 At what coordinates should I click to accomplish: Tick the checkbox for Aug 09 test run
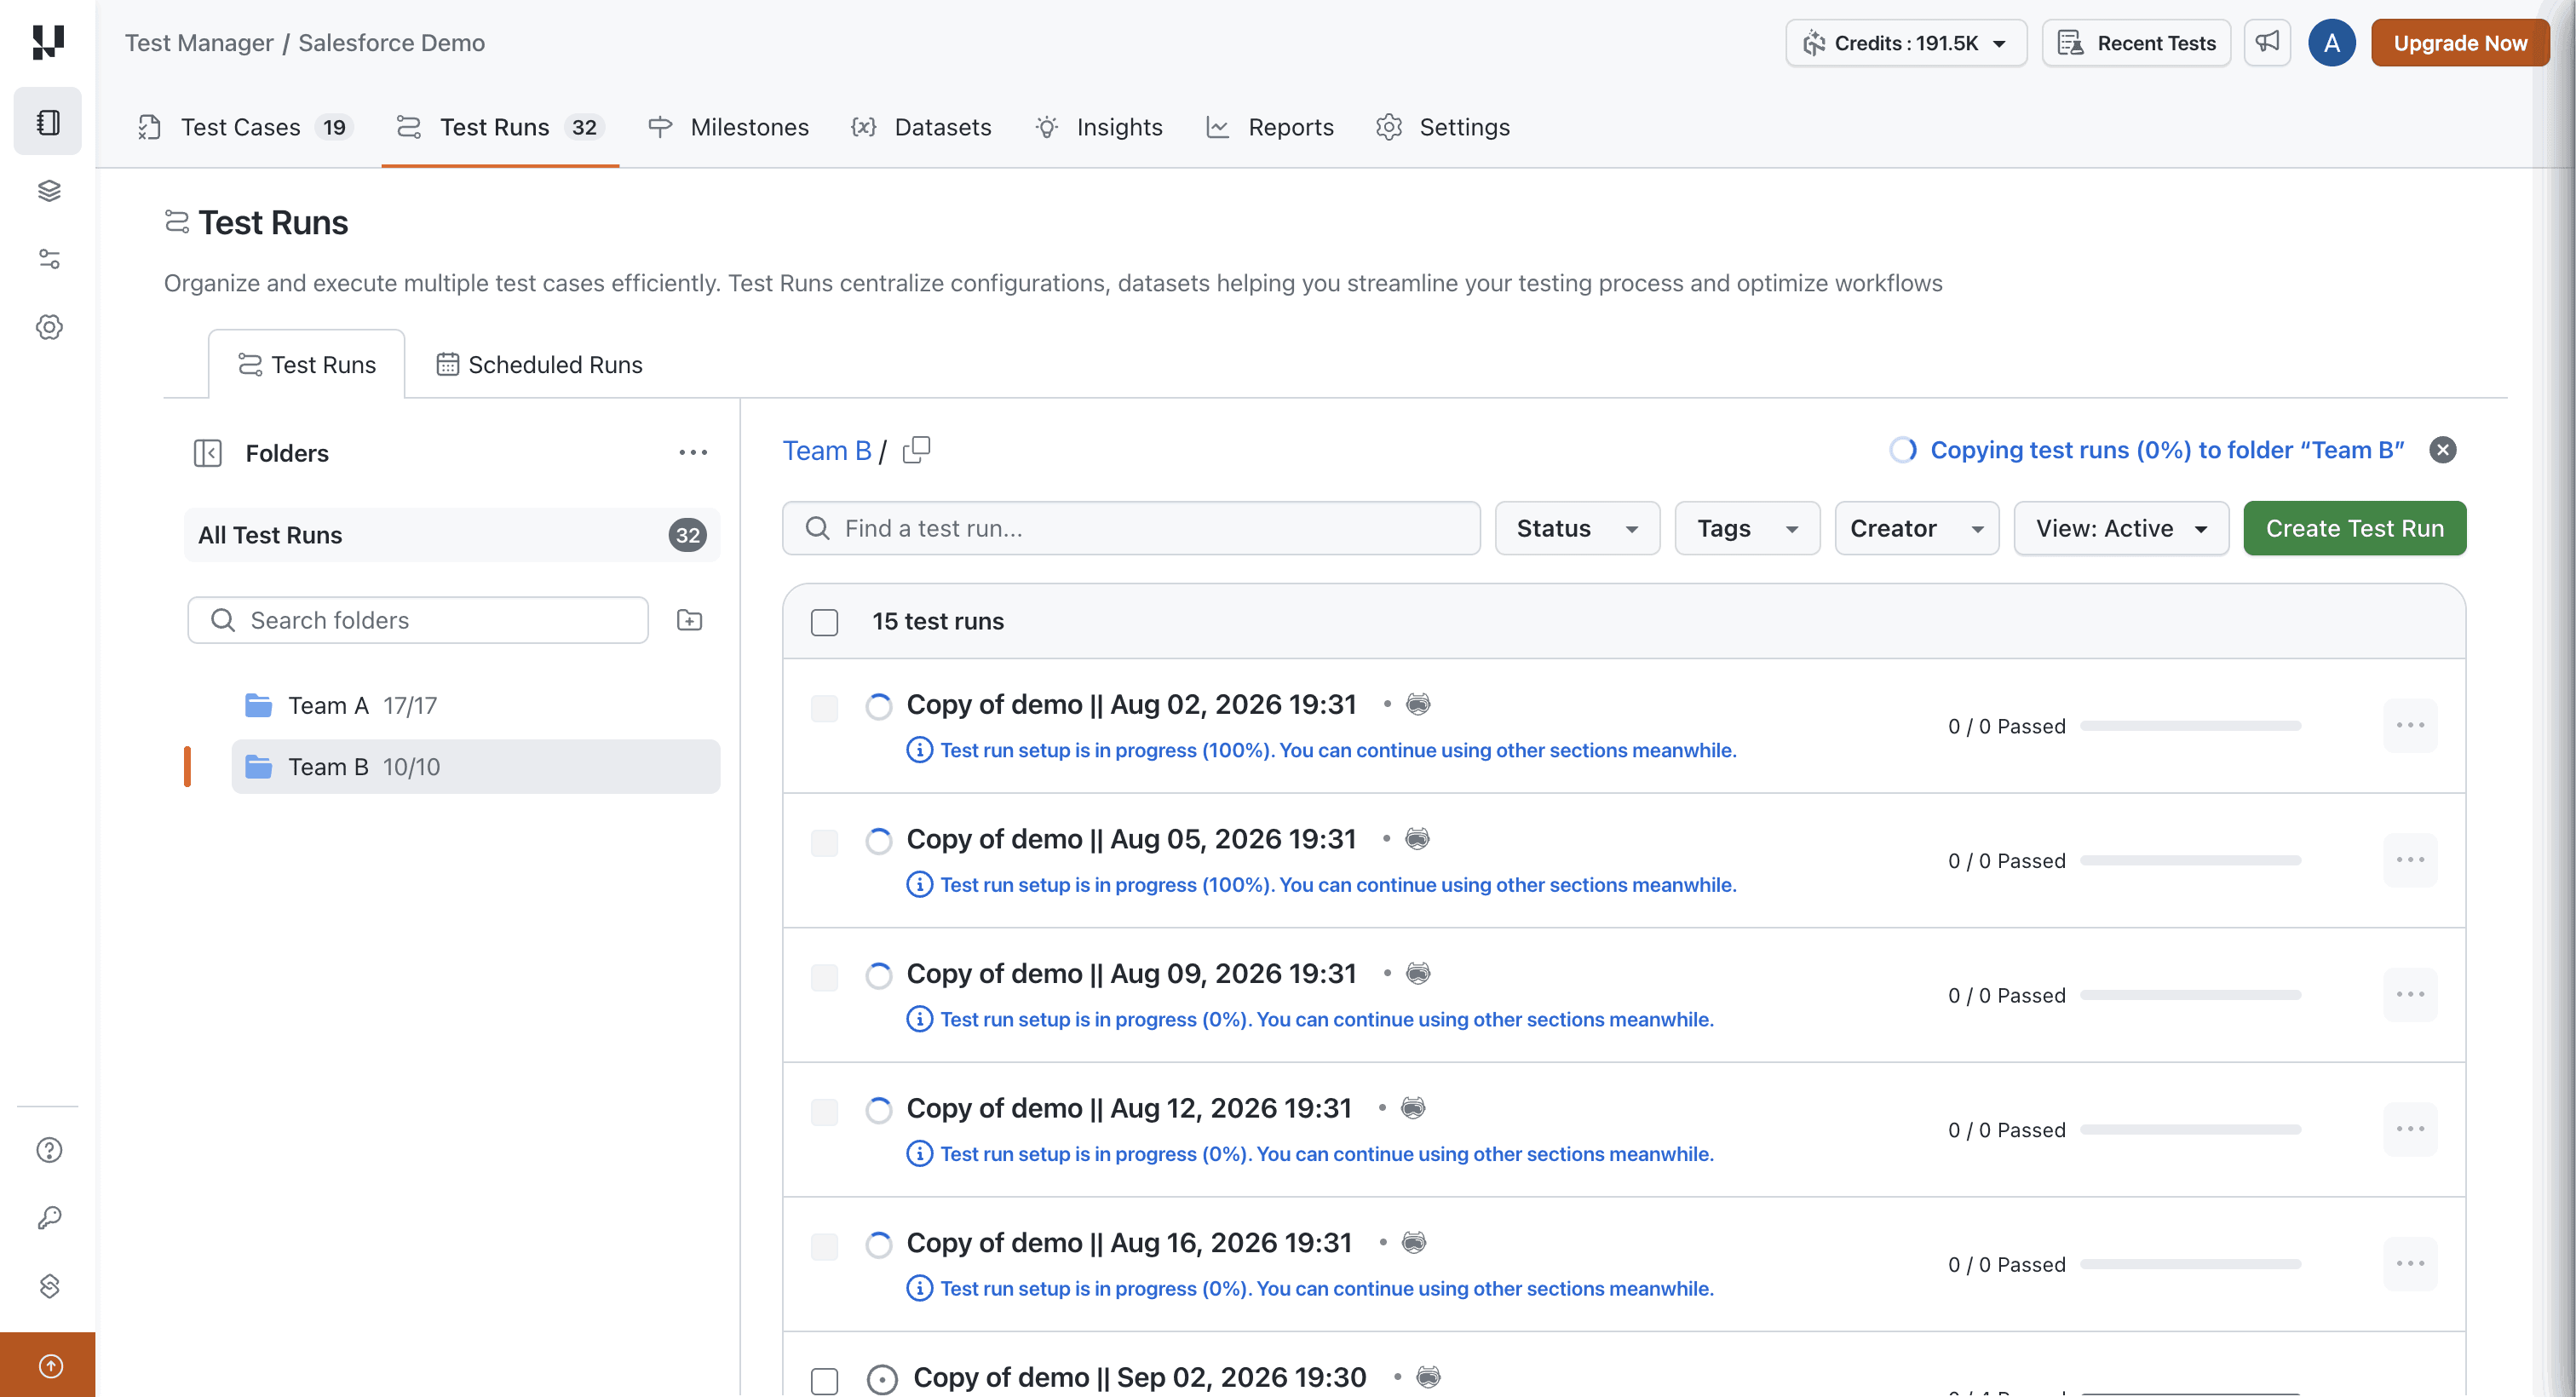coord(824,977)
